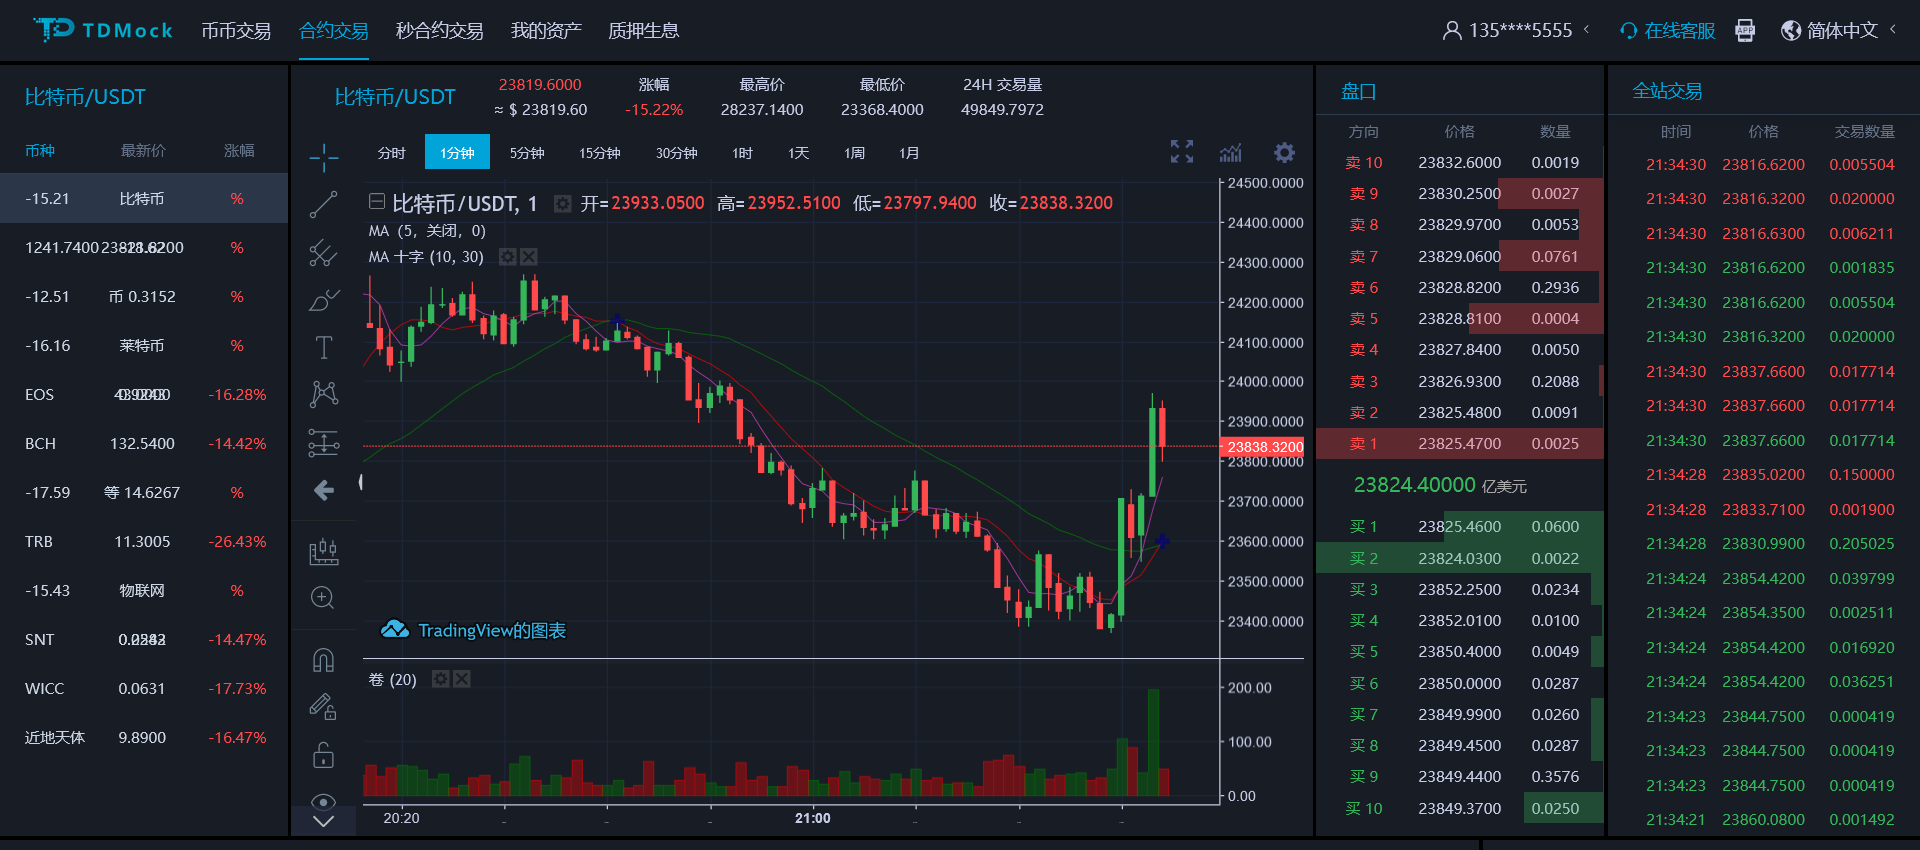Viewport: 1920px width, 850px height.
Task: Open the mobile APP download icon
Action: [x=1745, y=31]
